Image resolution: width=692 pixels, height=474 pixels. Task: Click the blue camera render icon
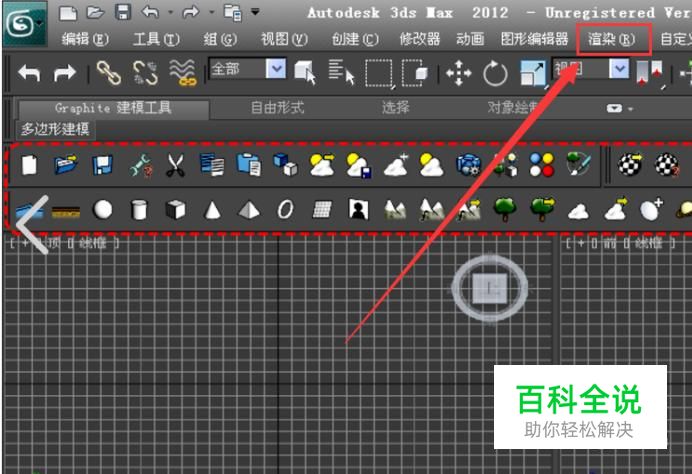point(468,166)
